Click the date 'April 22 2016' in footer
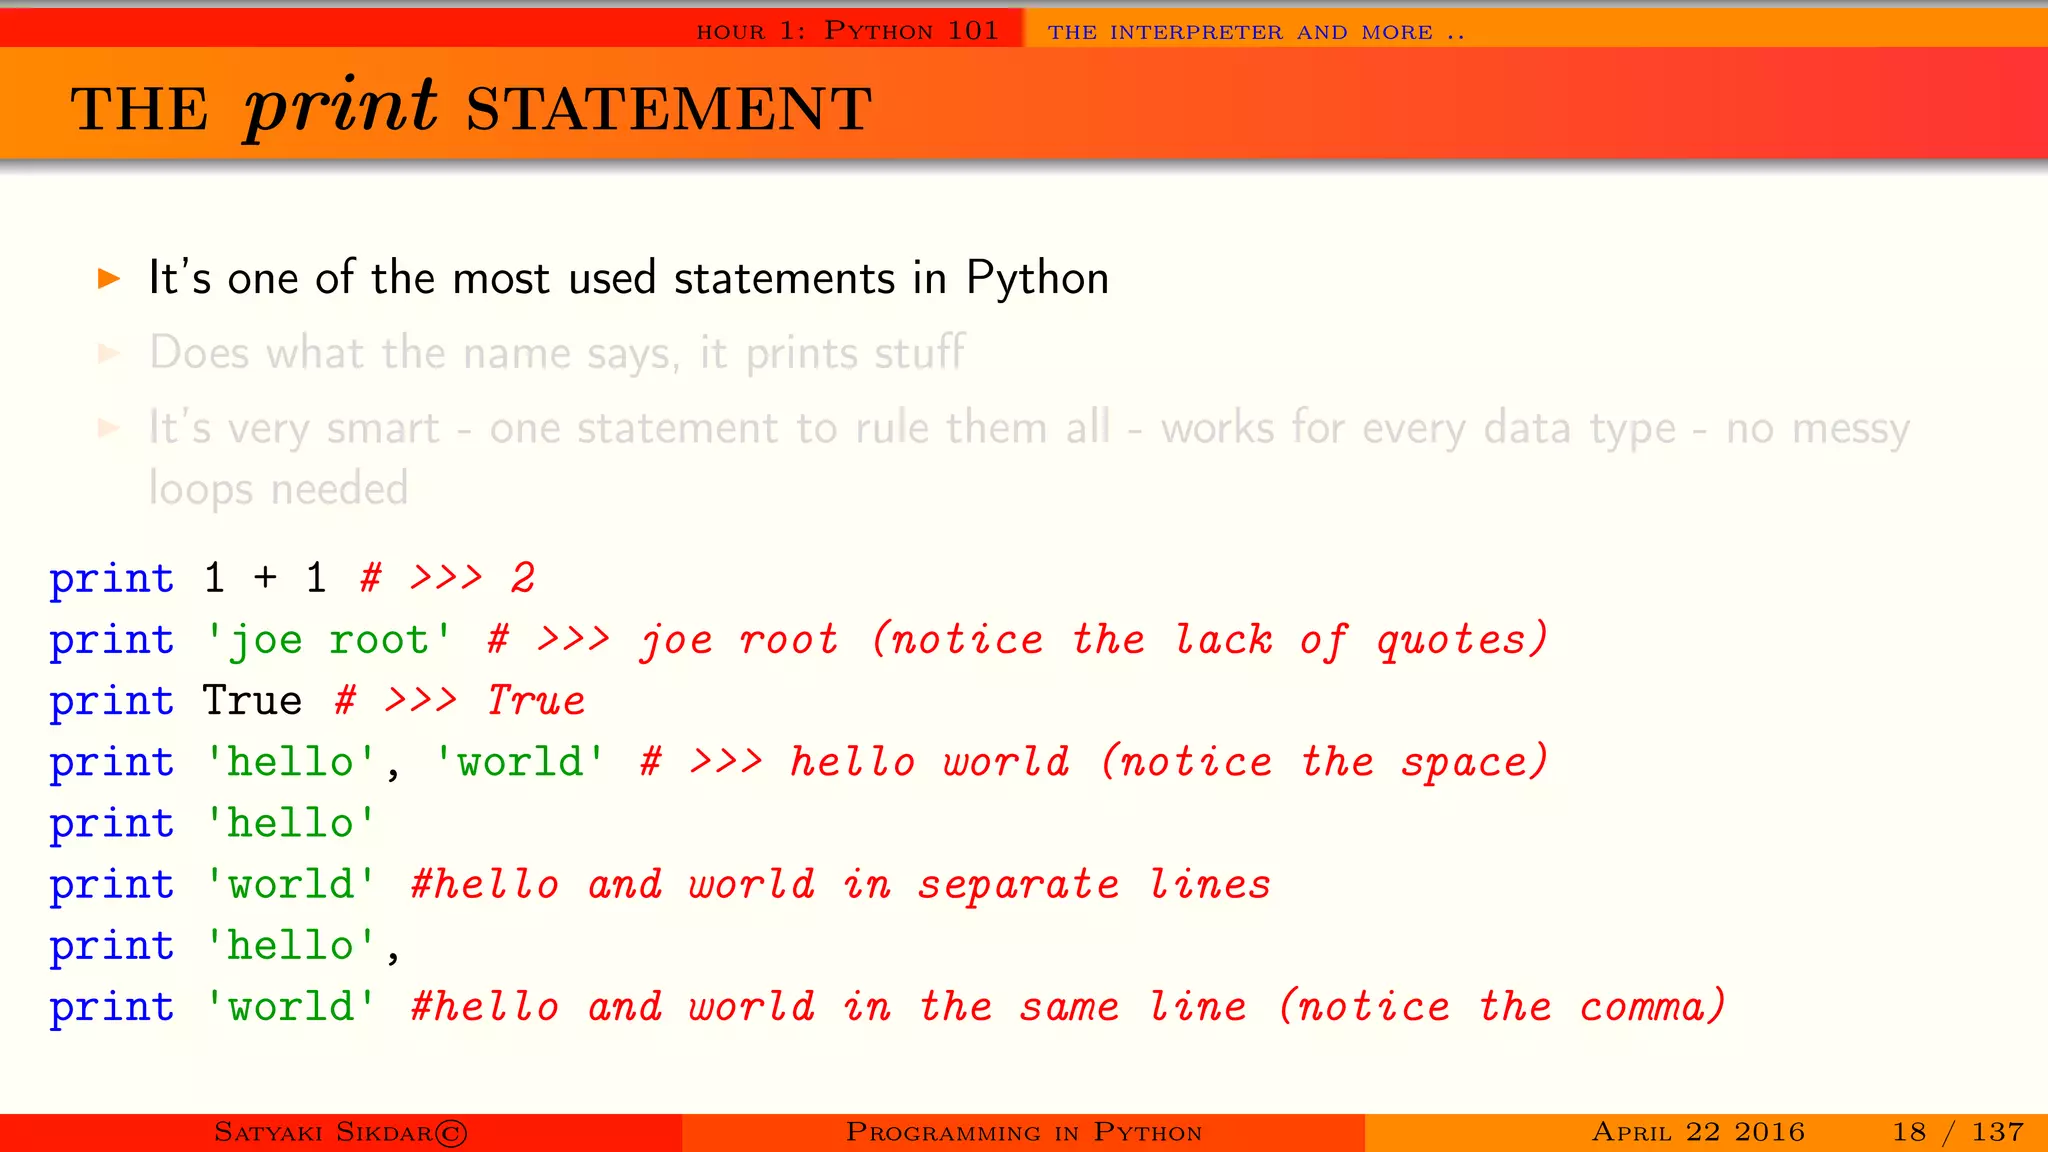This screenshot has height=1152, width=2048. coord(1698,1132)
